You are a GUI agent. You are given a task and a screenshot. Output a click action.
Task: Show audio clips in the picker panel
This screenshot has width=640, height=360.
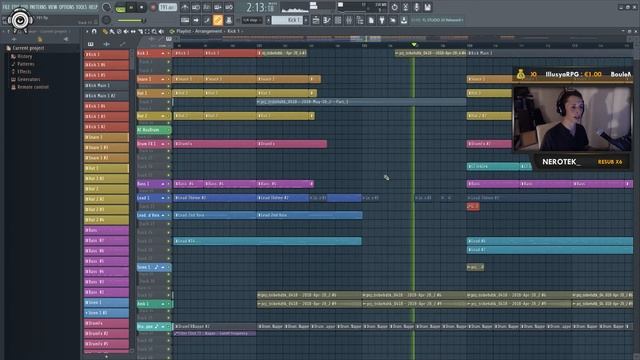(x=107, y=44)
